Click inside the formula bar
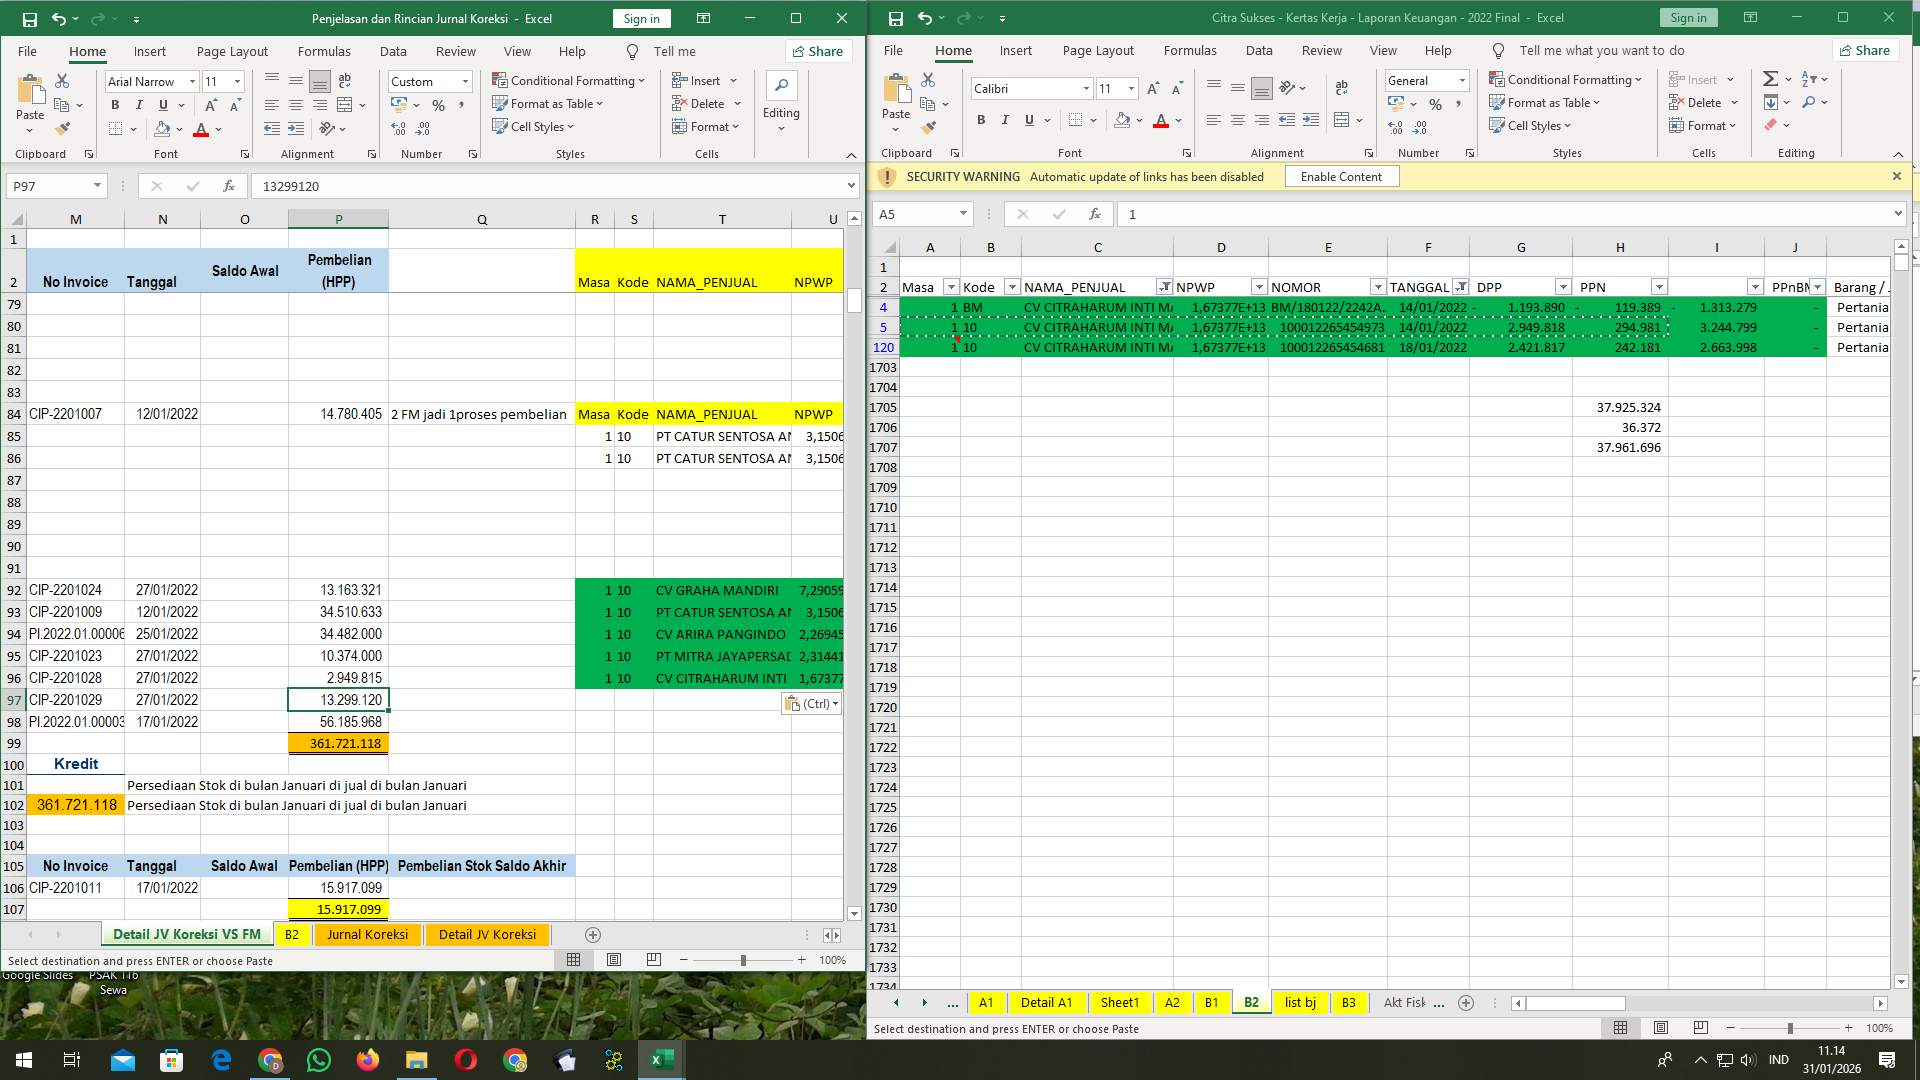The width and height of the screenshot is (1920, 1080). [550, 186]
